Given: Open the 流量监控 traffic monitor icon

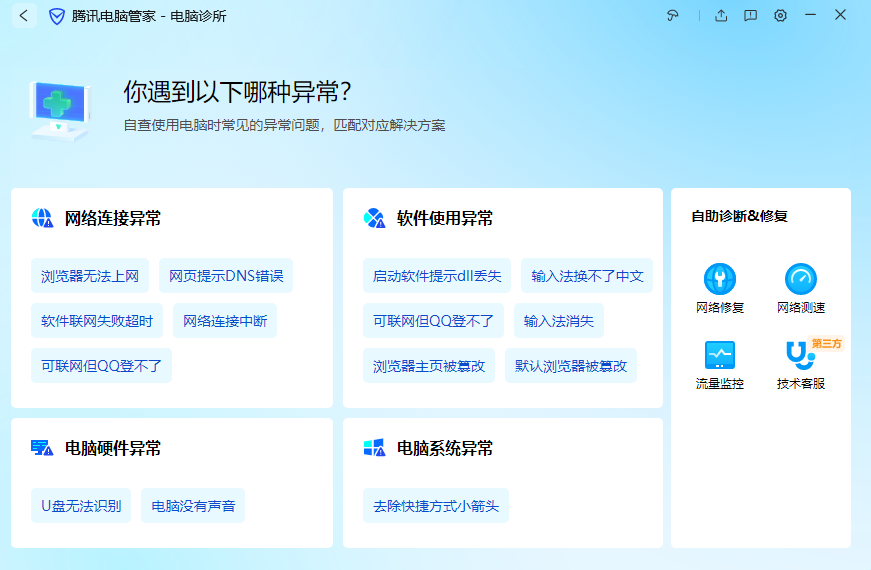Looking at the screenshot, I should click(x=719, y=364).
